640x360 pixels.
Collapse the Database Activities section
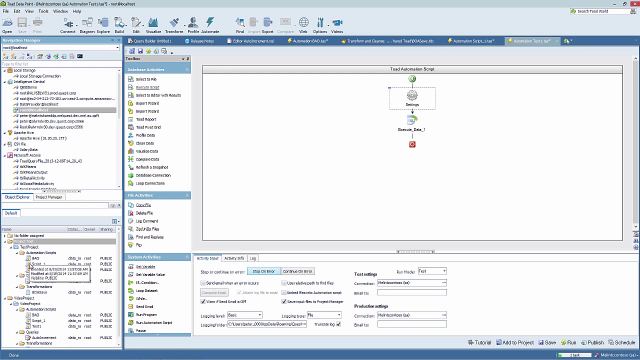click(187, 70)
